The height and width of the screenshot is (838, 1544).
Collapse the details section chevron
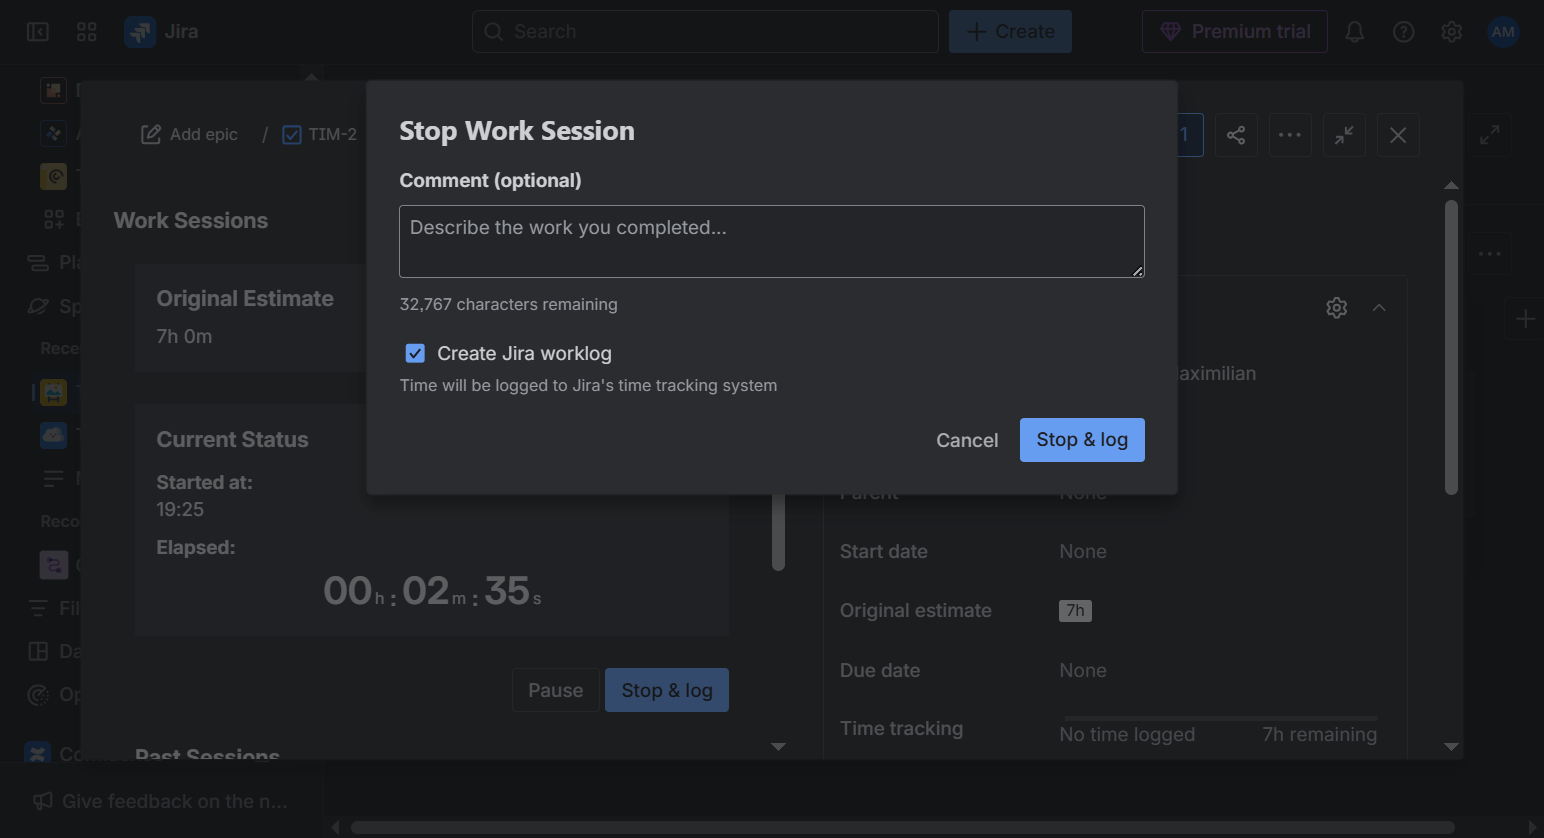(1379, 308)
